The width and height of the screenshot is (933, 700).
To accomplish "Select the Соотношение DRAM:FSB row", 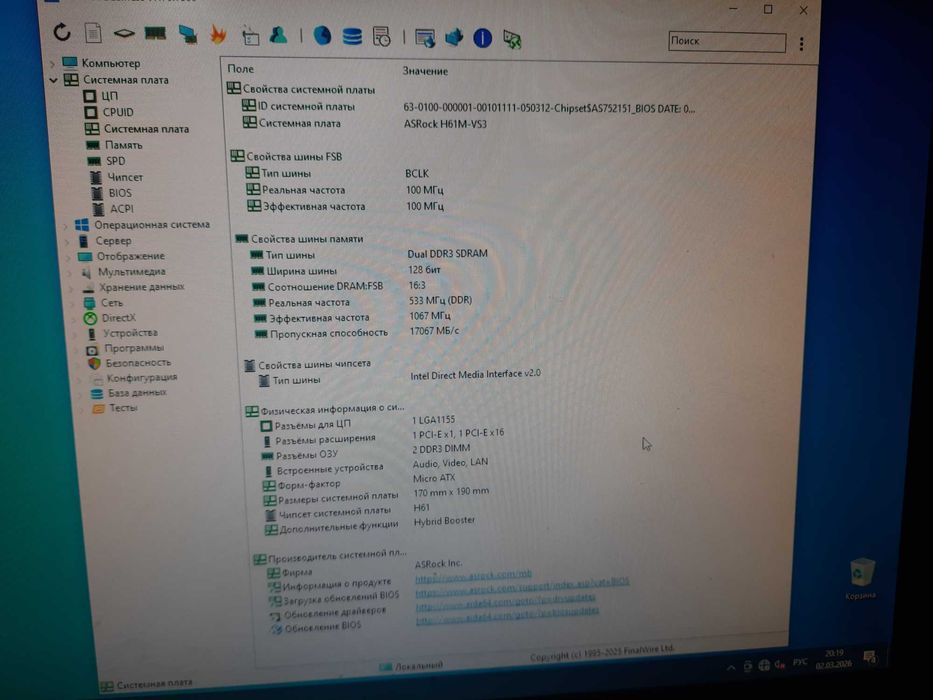I will point(338,286).
